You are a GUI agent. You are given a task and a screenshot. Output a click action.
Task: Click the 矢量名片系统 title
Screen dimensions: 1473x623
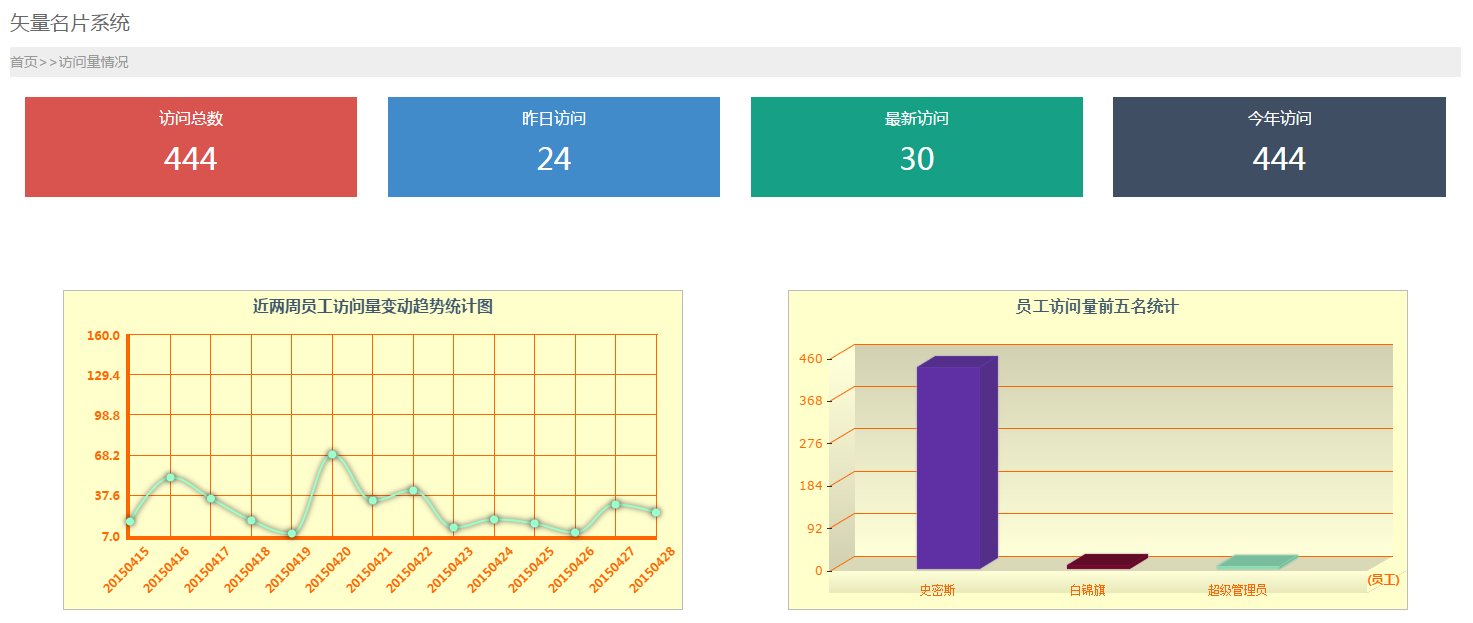coord(70,23)
